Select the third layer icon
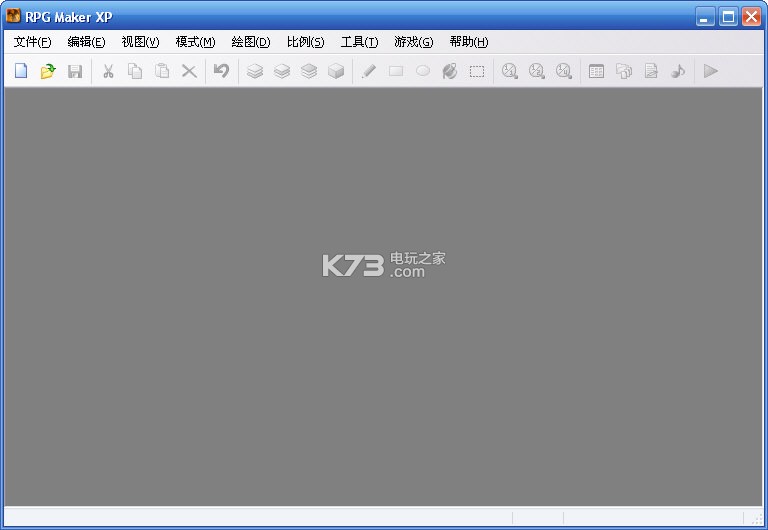 [309, 71]
